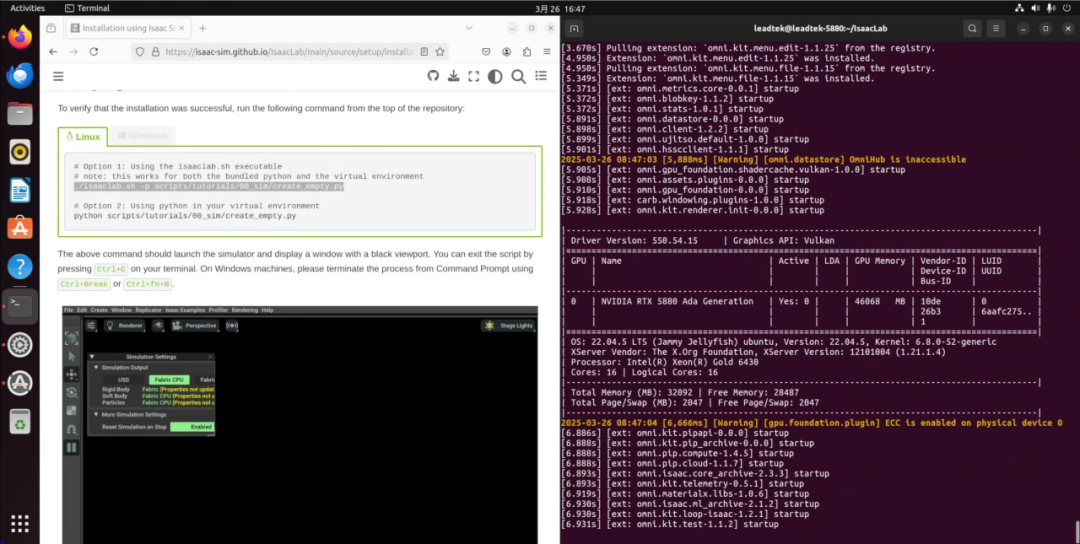The height and width of the screenshot is (544, 1080).
Task: Toggle fullscreen mode in the docs header
Action: [x=474, y=76]
